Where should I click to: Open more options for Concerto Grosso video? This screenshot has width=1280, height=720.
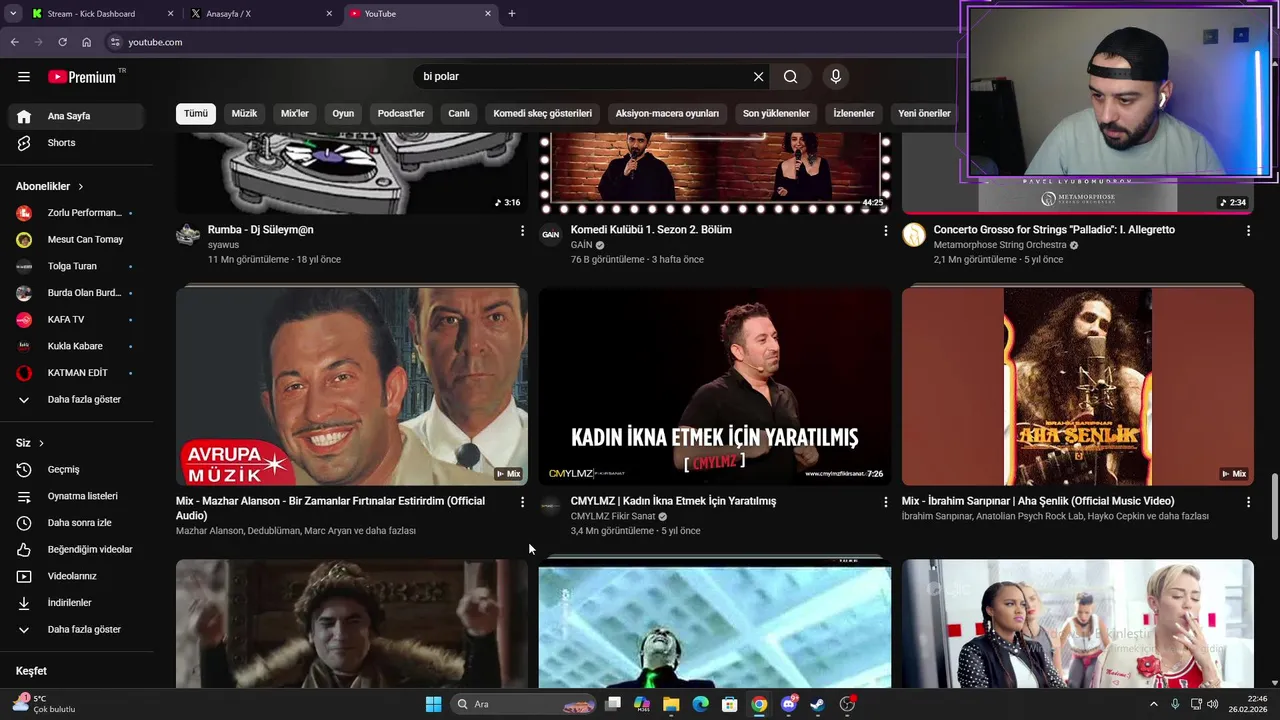point(1248,231)
